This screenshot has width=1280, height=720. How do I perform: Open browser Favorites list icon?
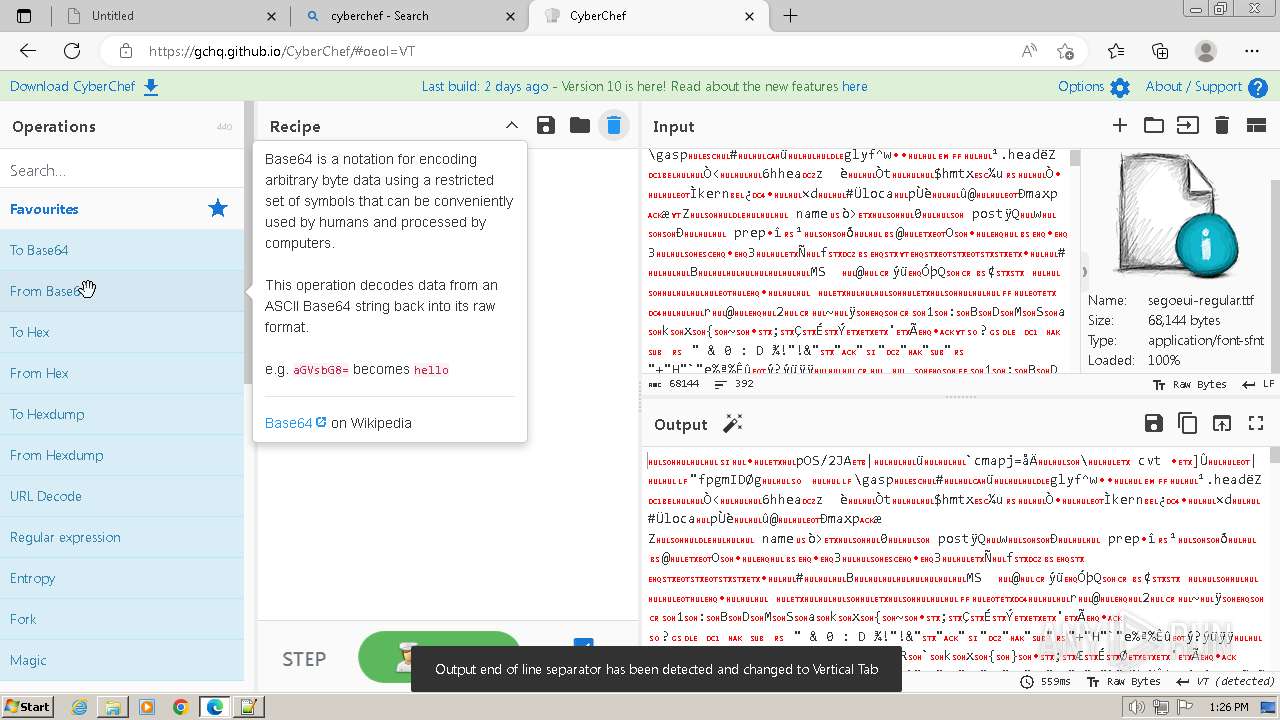pyautogui.click(x=1116, y=51)
